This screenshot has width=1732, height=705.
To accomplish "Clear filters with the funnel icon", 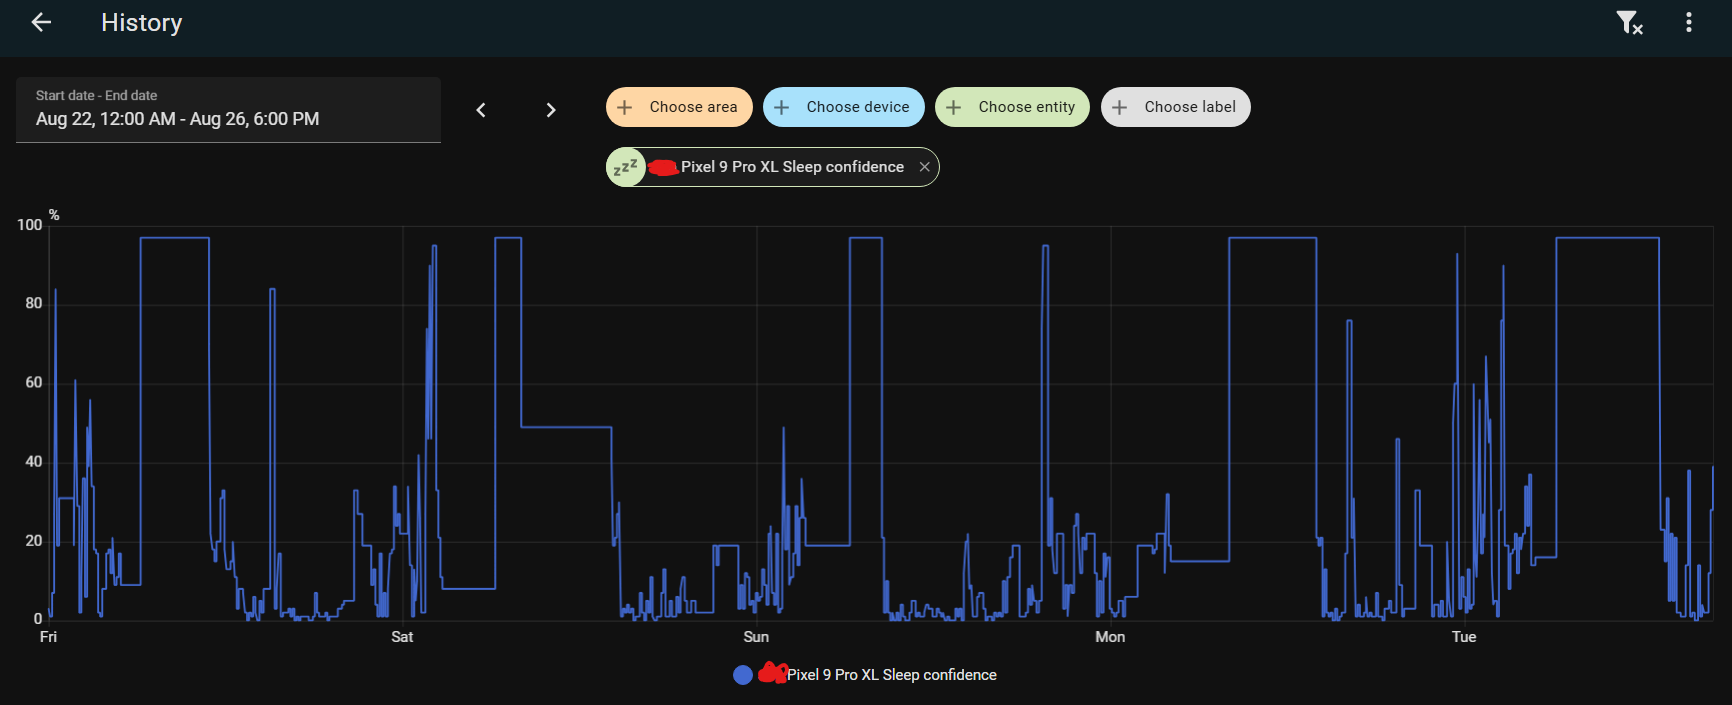I will click(x=1630, y=22).
